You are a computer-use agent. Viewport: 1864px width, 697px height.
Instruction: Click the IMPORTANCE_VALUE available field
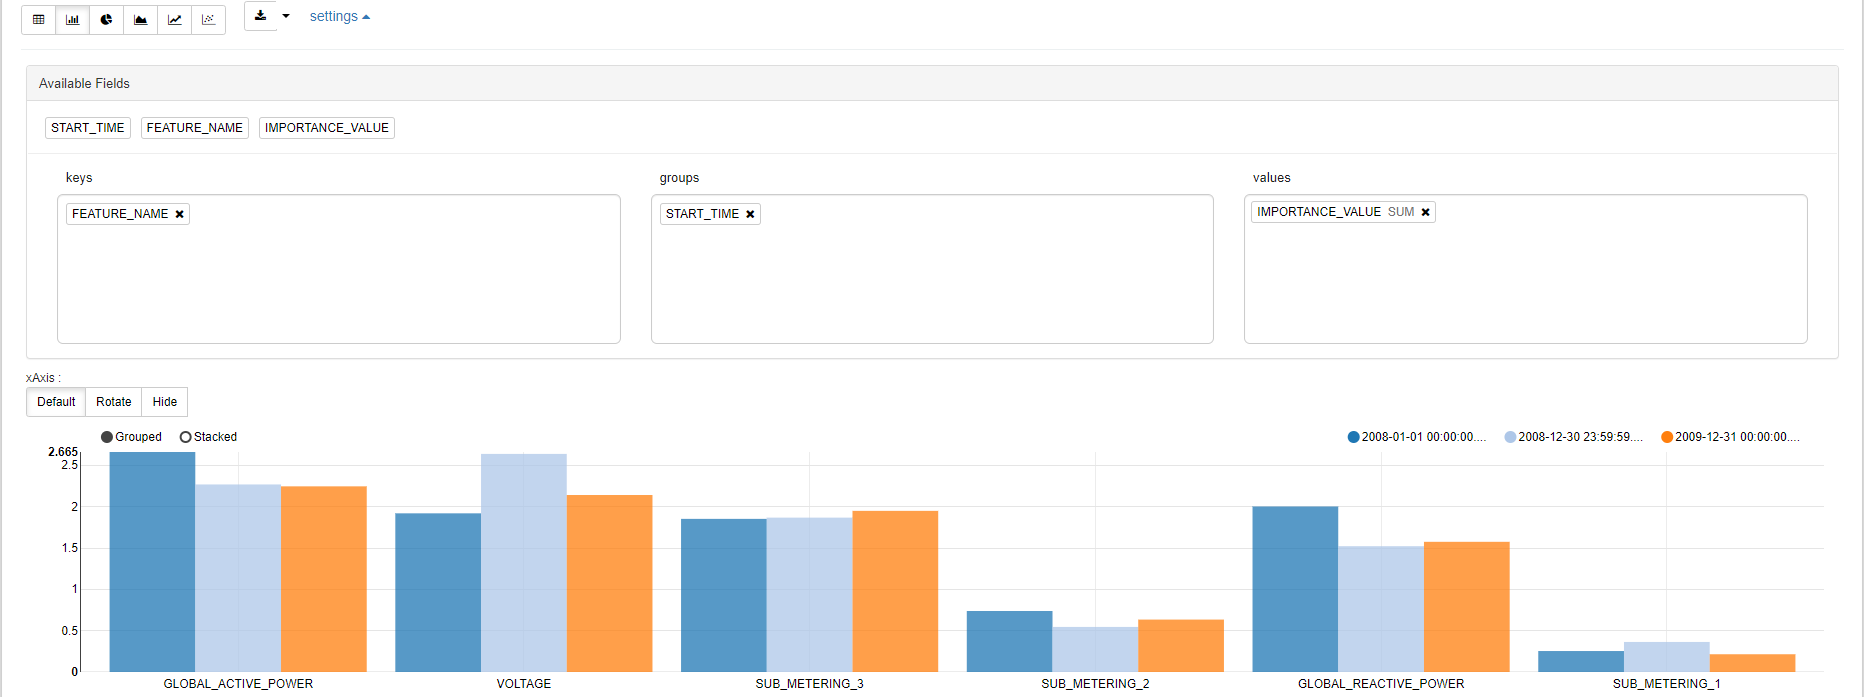pos(327,128)
